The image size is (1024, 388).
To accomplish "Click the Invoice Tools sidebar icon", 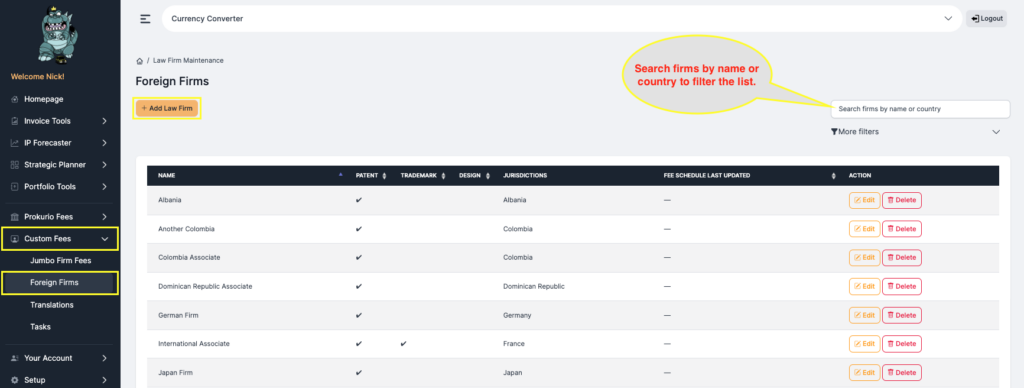I will [14, 121].
